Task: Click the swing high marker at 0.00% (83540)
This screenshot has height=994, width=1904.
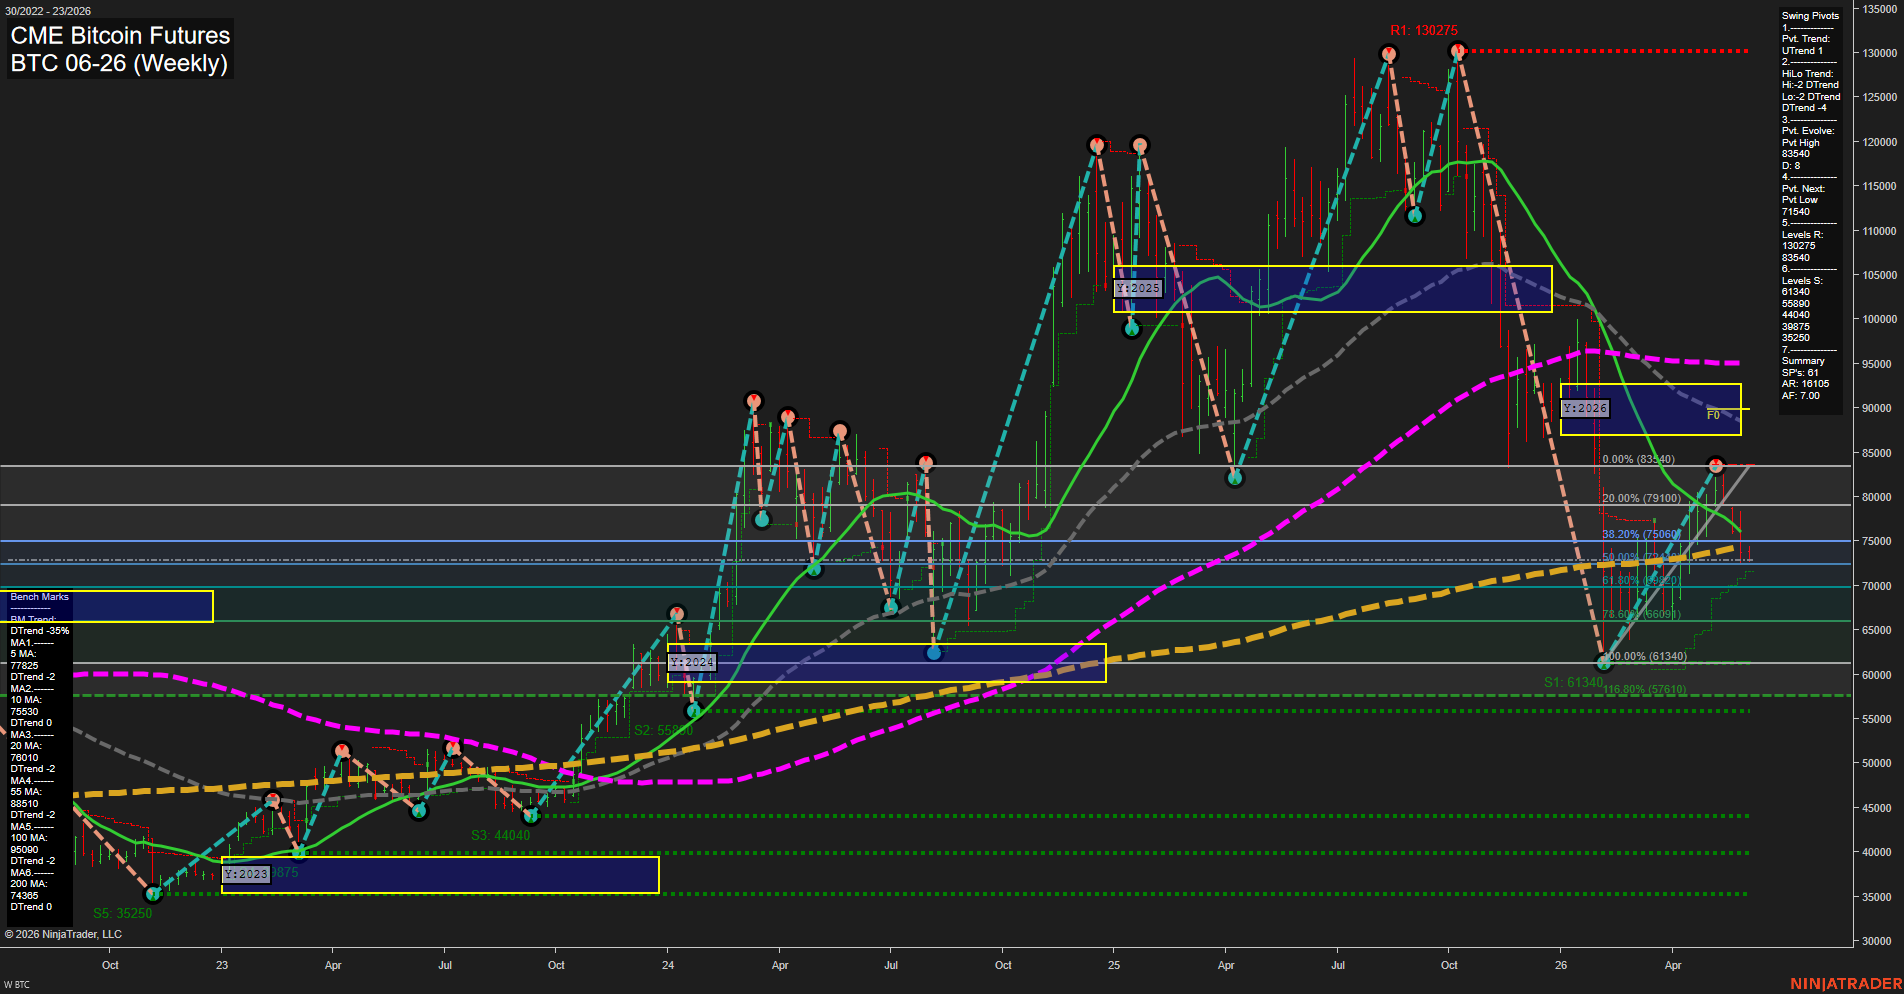Action: click(1716, 466)
